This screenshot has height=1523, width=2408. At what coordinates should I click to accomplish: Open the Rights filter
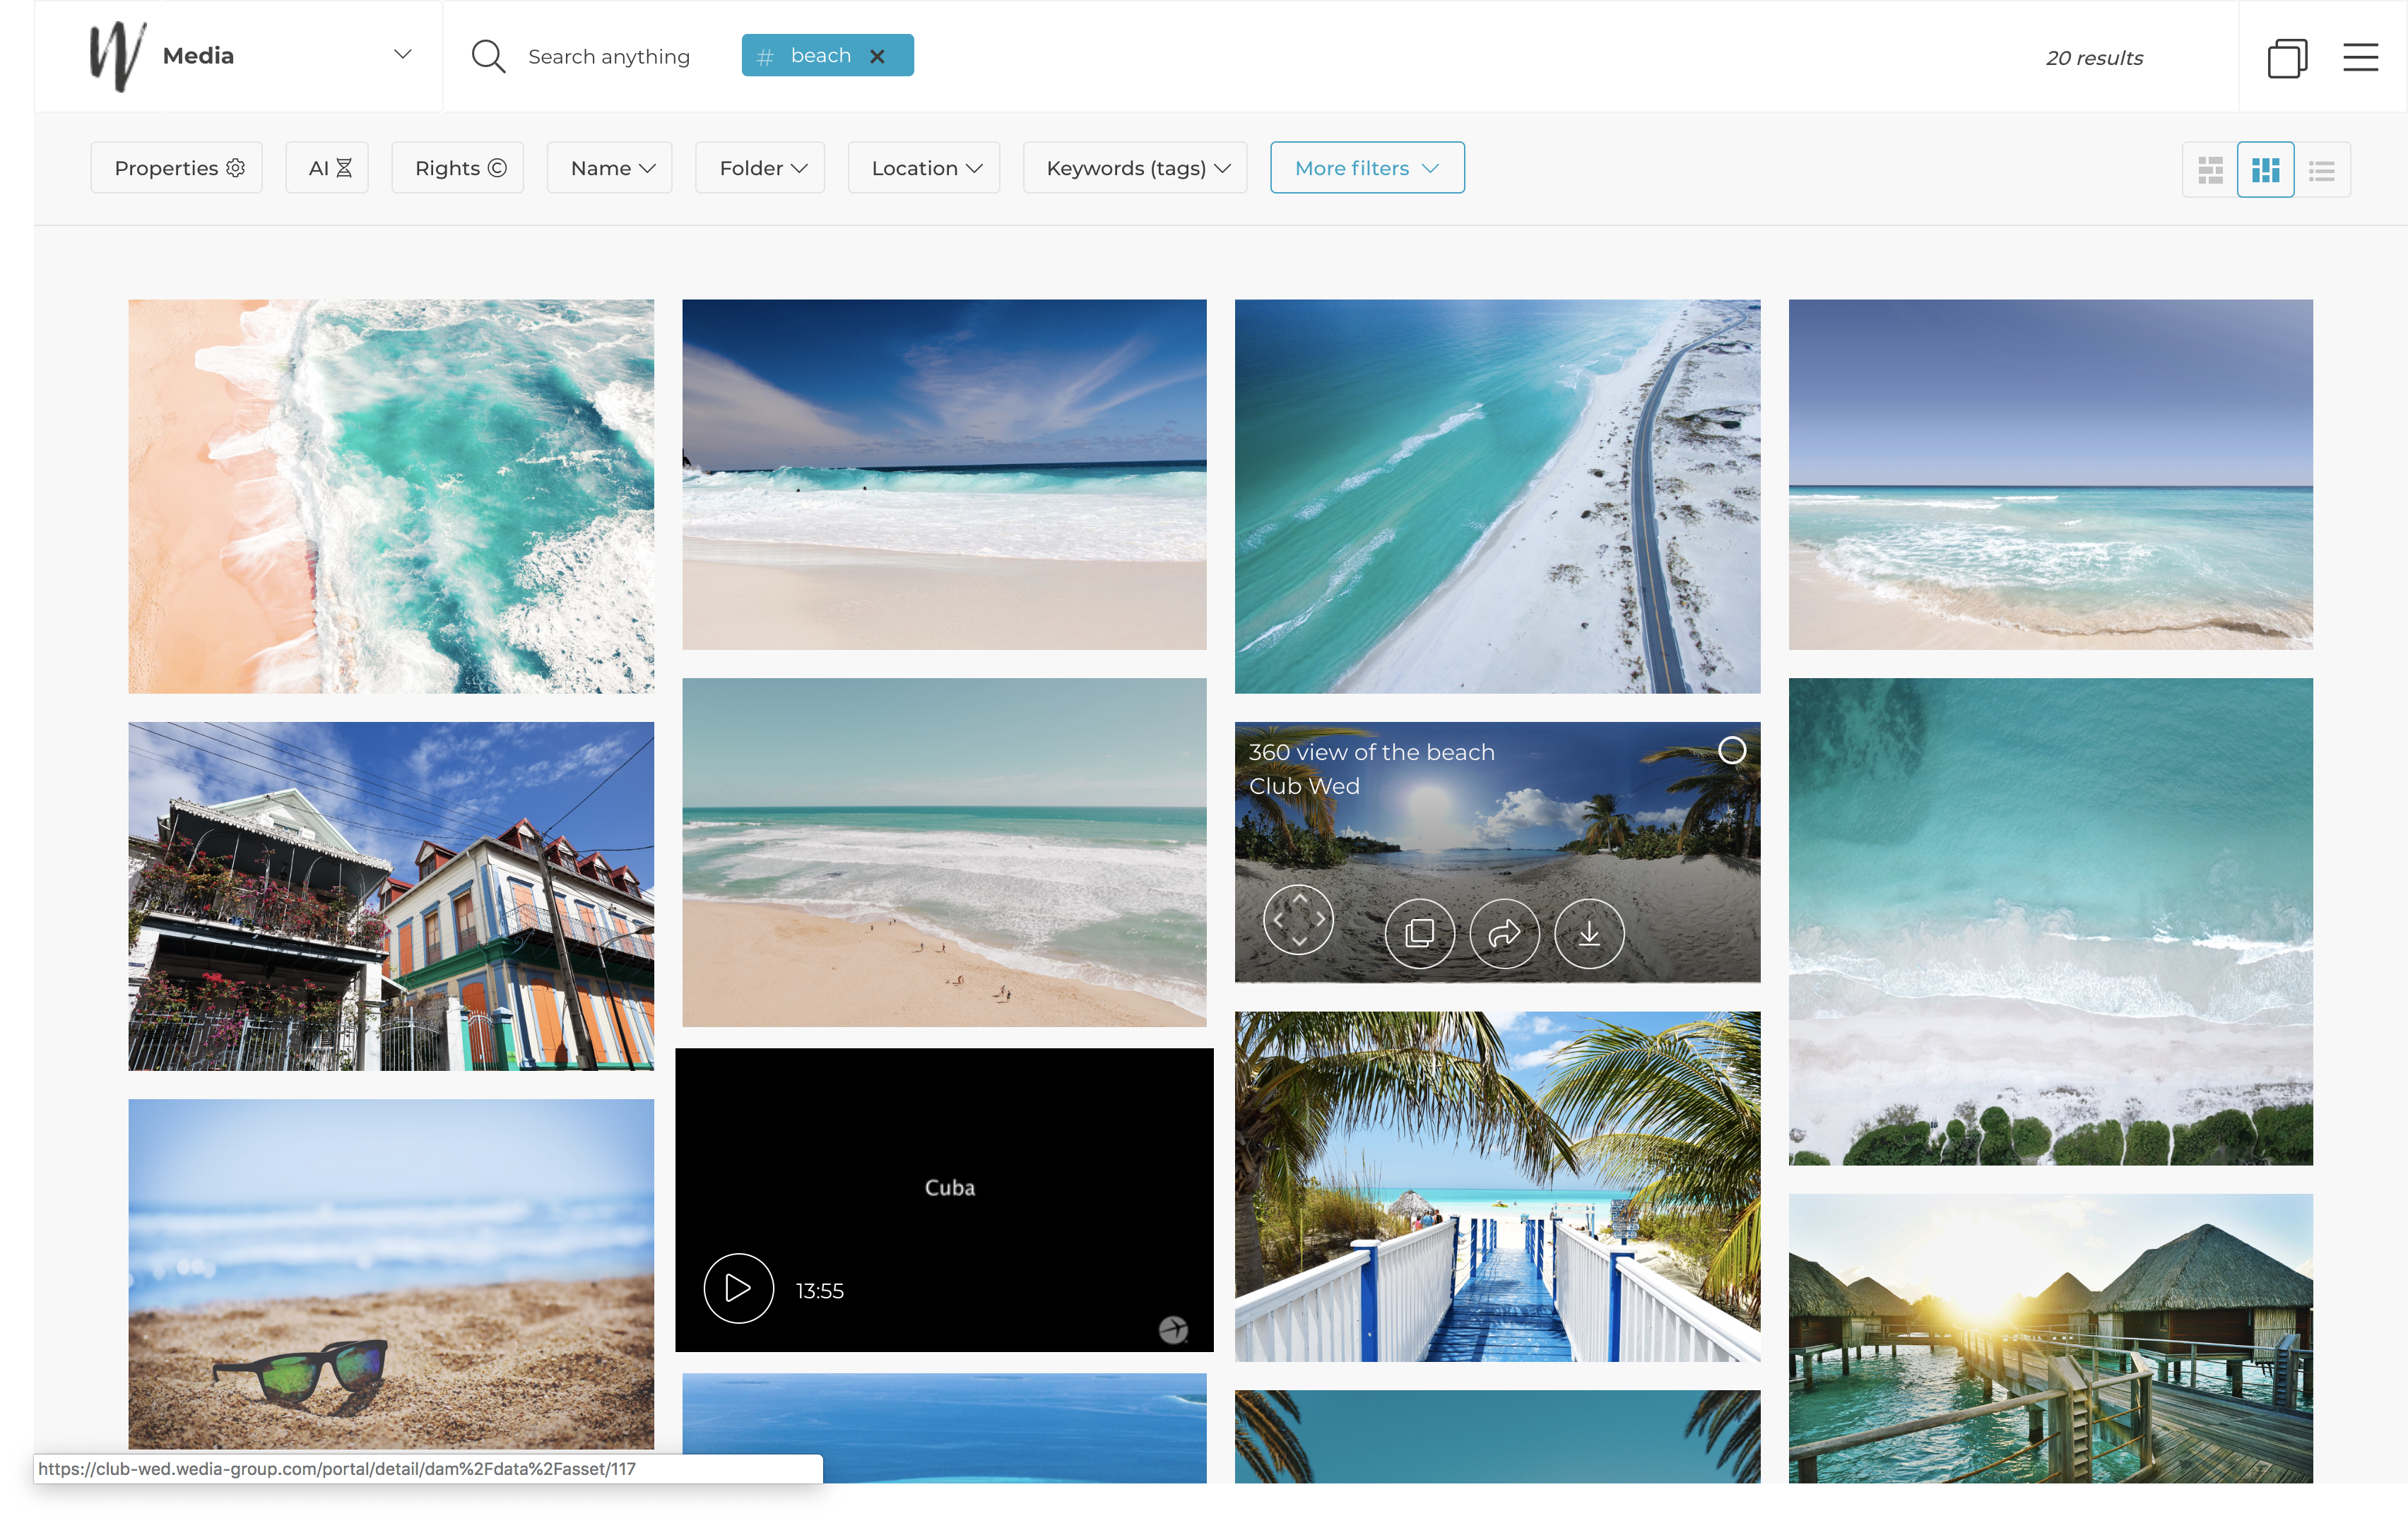coord(457,168)
